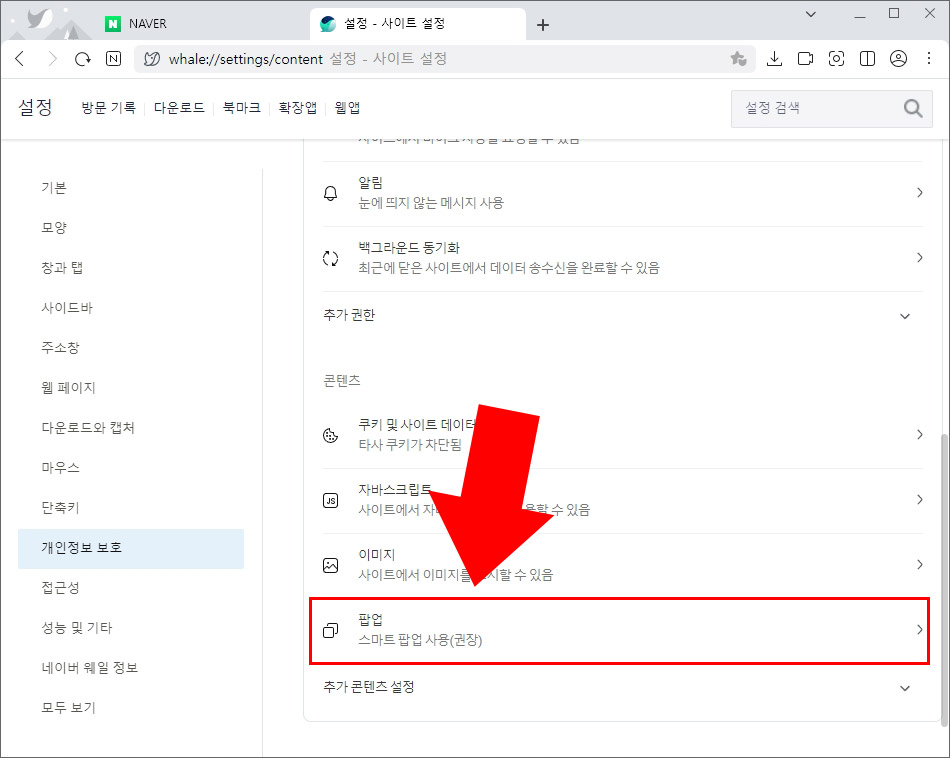Open the Downloads icon in the toolbar
This screenshot has width=950, height=758.
point(774,58)
